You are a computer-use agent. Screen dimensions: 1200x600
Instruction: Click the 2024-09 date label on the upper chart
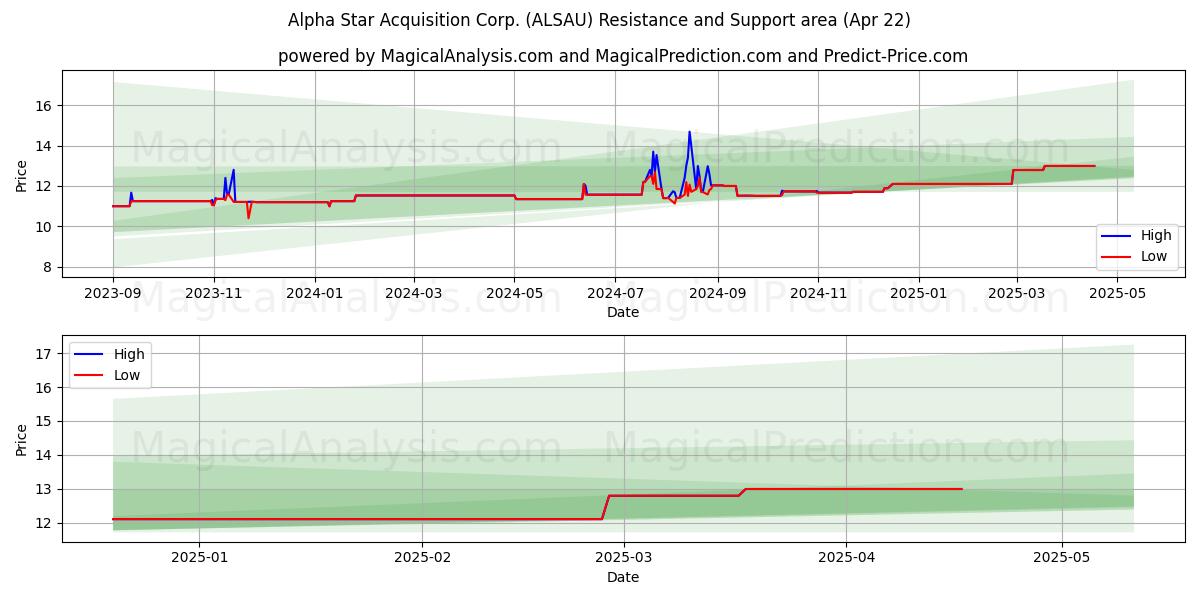[x=718, y=294]
